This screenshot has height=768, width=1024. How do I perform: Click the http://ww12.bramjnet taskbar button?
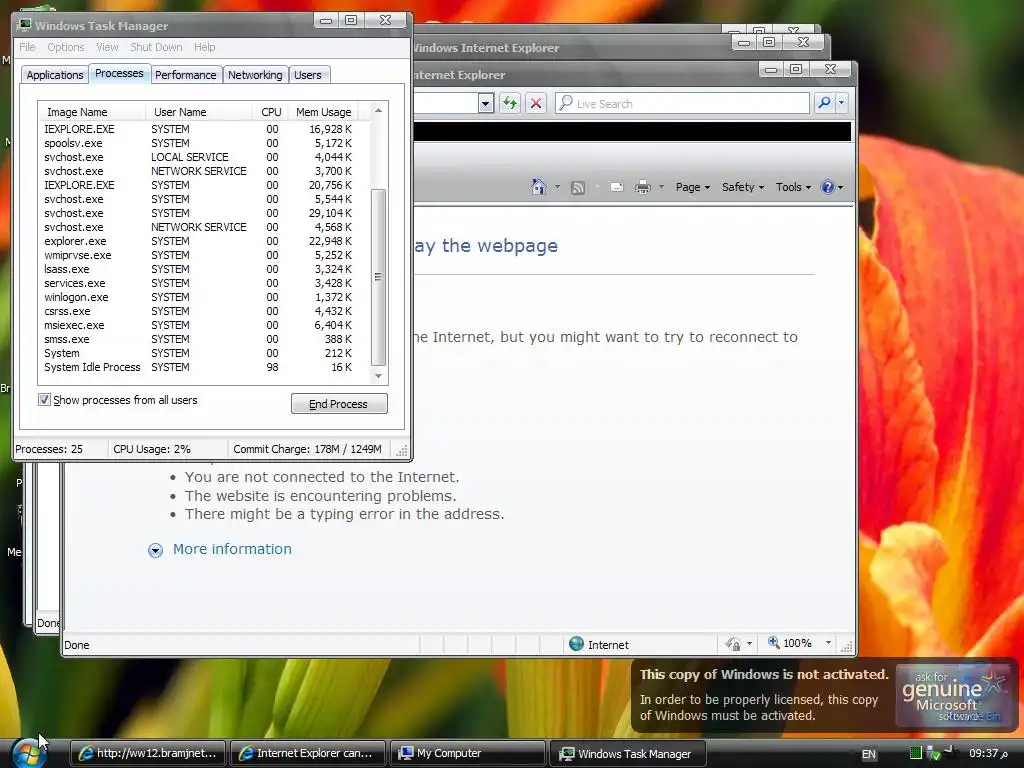click(x=148, y=753)
